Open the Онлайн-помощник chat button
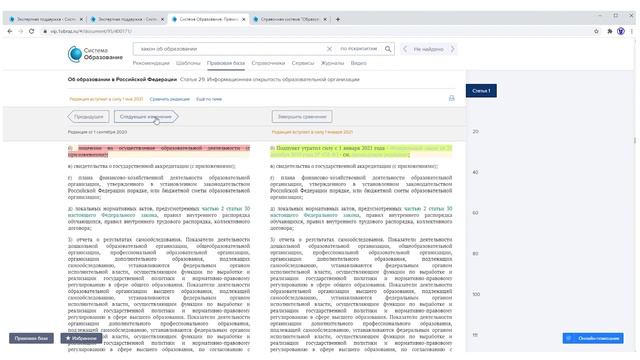The image size is (640, 360). (593, 338)
